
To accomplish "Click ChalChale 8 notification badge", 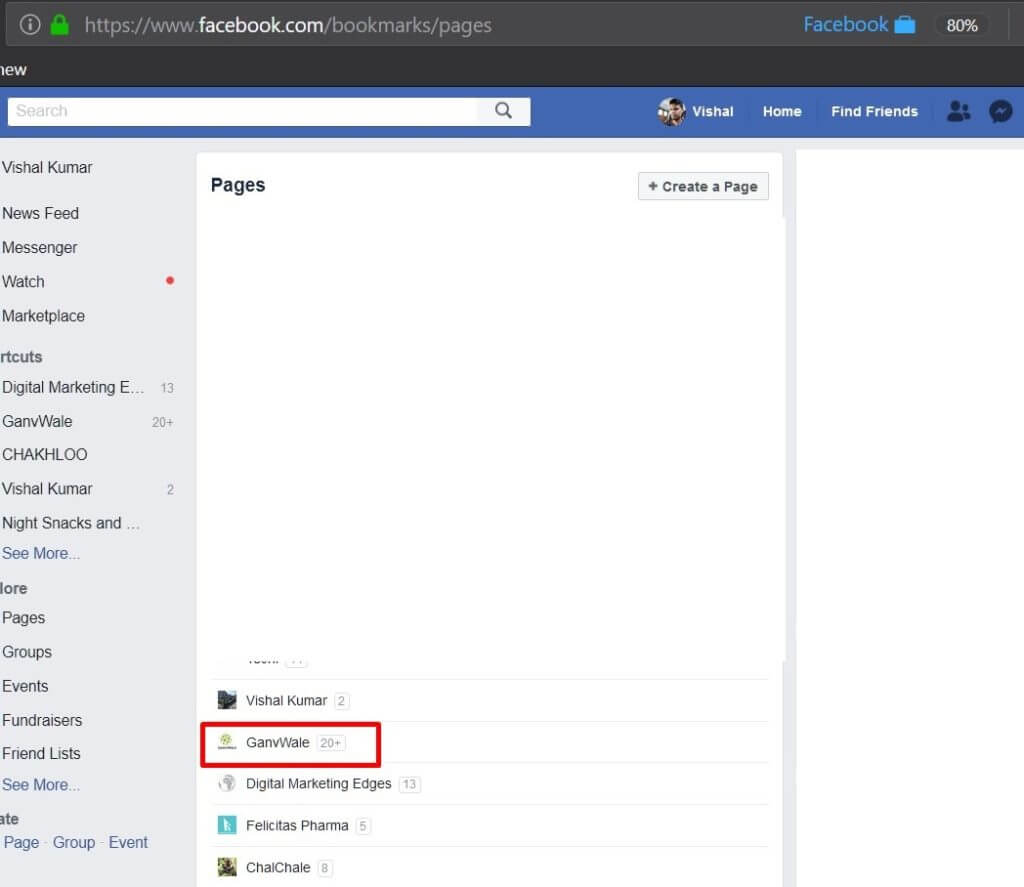I will pyautogui.click(x=325, y=869).
